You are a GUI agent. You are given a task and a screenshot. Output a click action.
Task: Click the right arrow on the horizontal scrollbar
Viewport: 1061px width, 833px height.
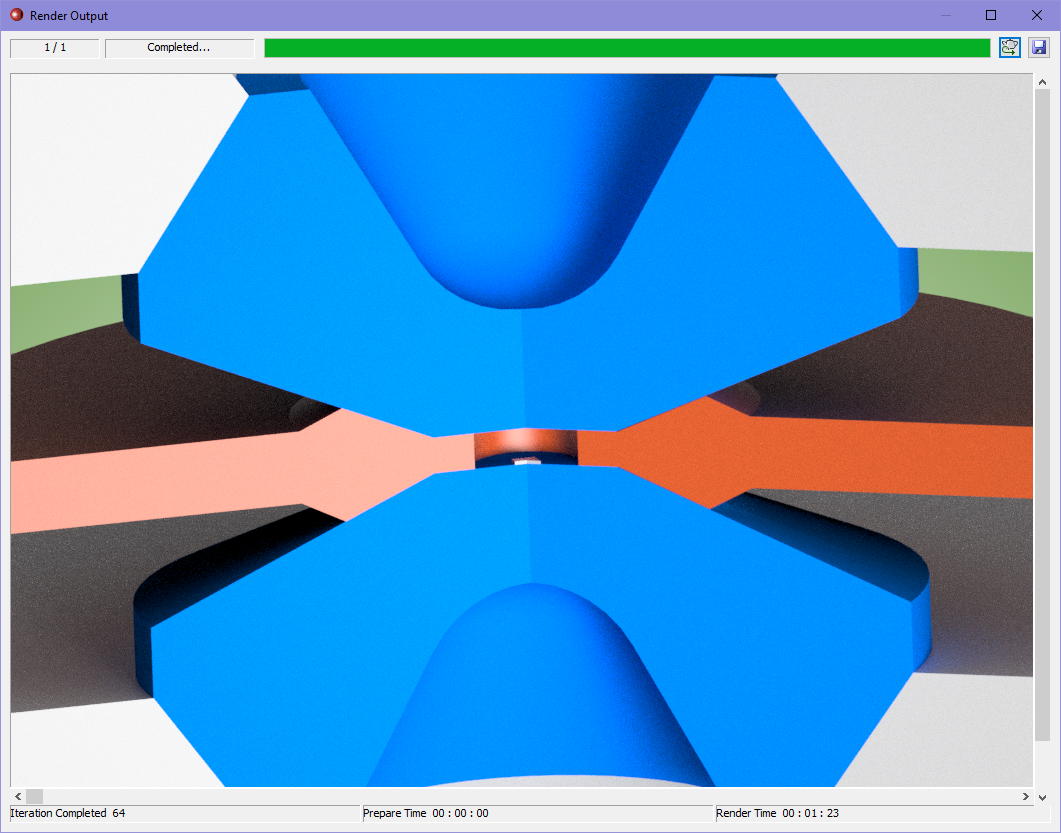click(x=1025, y=796)
